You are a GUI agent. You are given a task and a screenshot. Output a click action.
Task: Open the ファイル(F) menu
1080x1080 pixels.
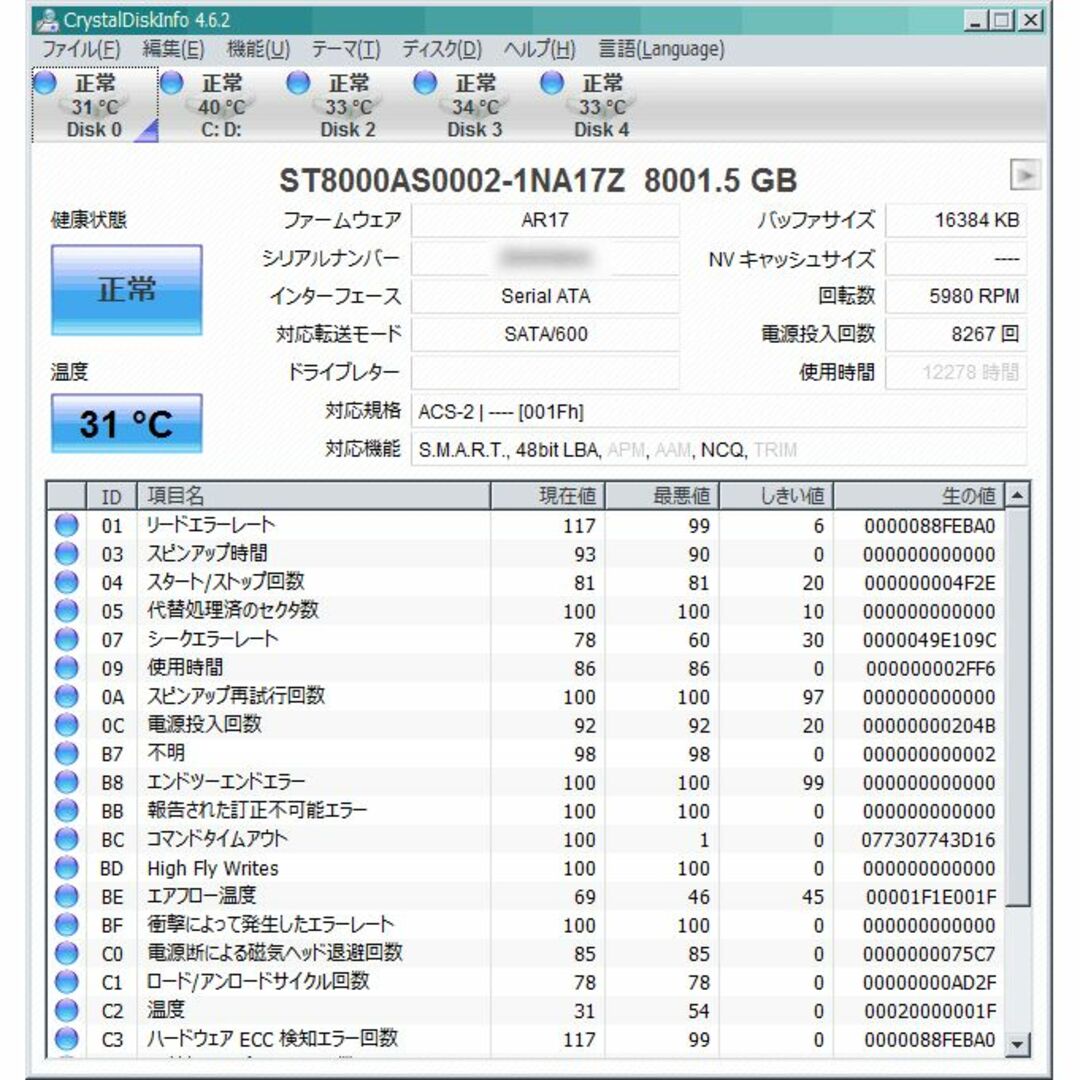(81, 50)
